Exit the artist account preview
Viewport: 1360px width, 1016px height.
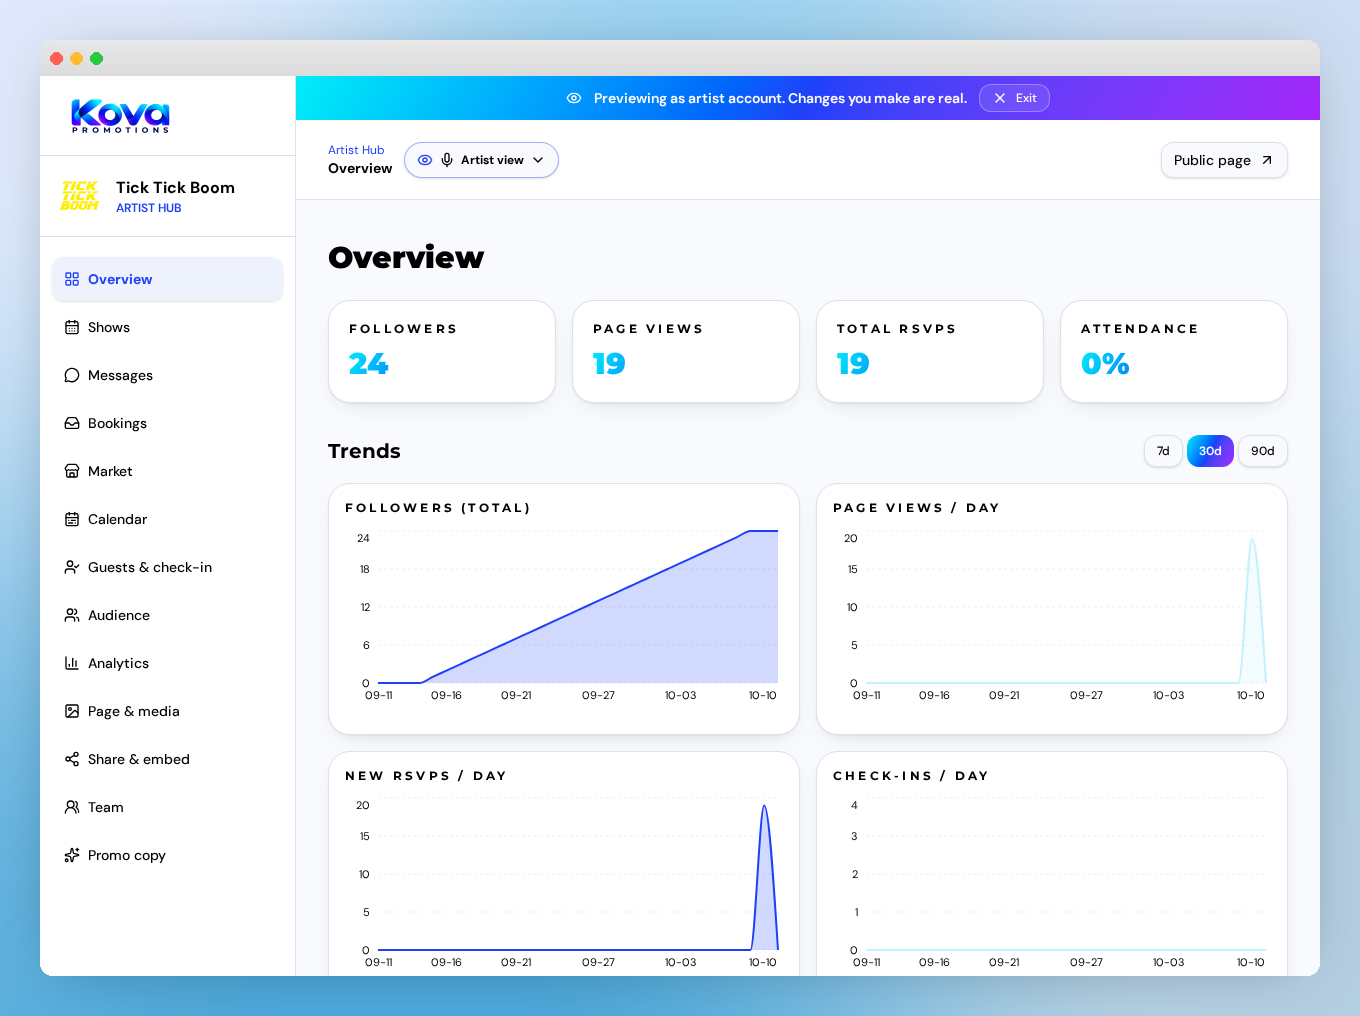coord(1014,98)
